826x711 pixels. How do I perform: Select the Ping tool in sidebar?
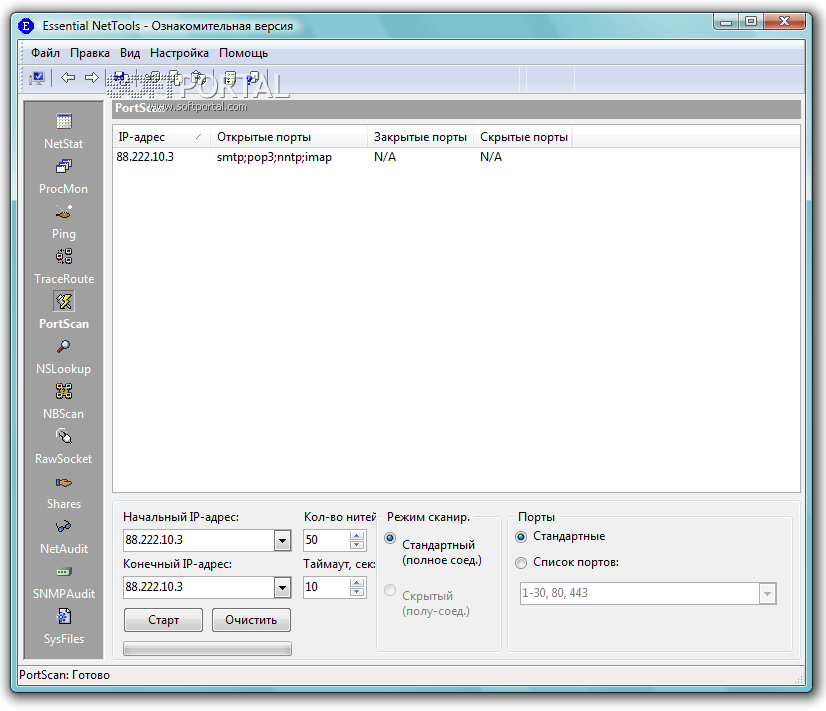click(x=64, y=222)
